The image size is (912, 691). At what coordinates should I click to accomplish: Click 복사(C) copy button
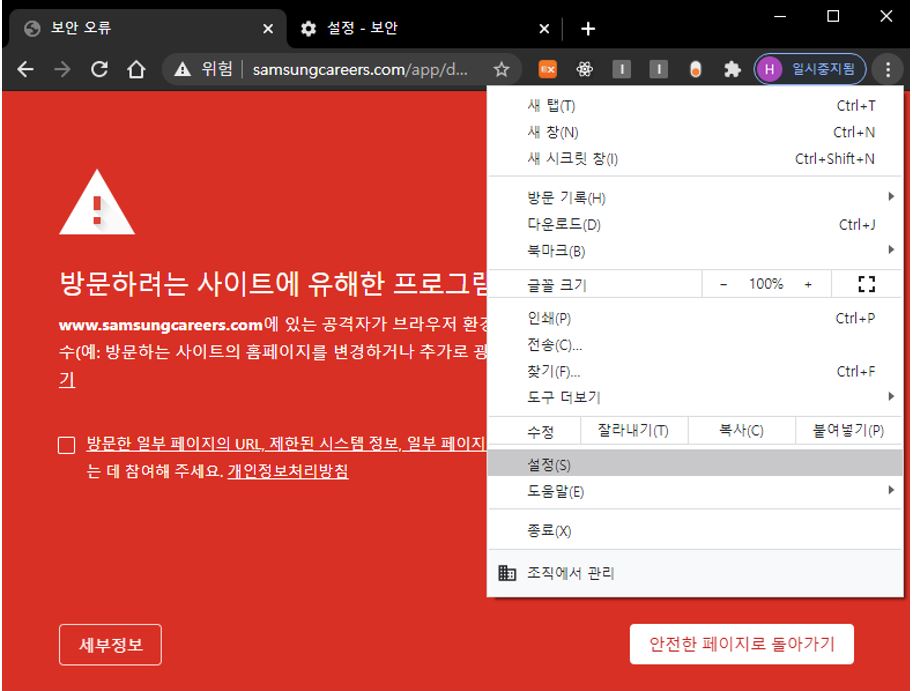(741, 430)
